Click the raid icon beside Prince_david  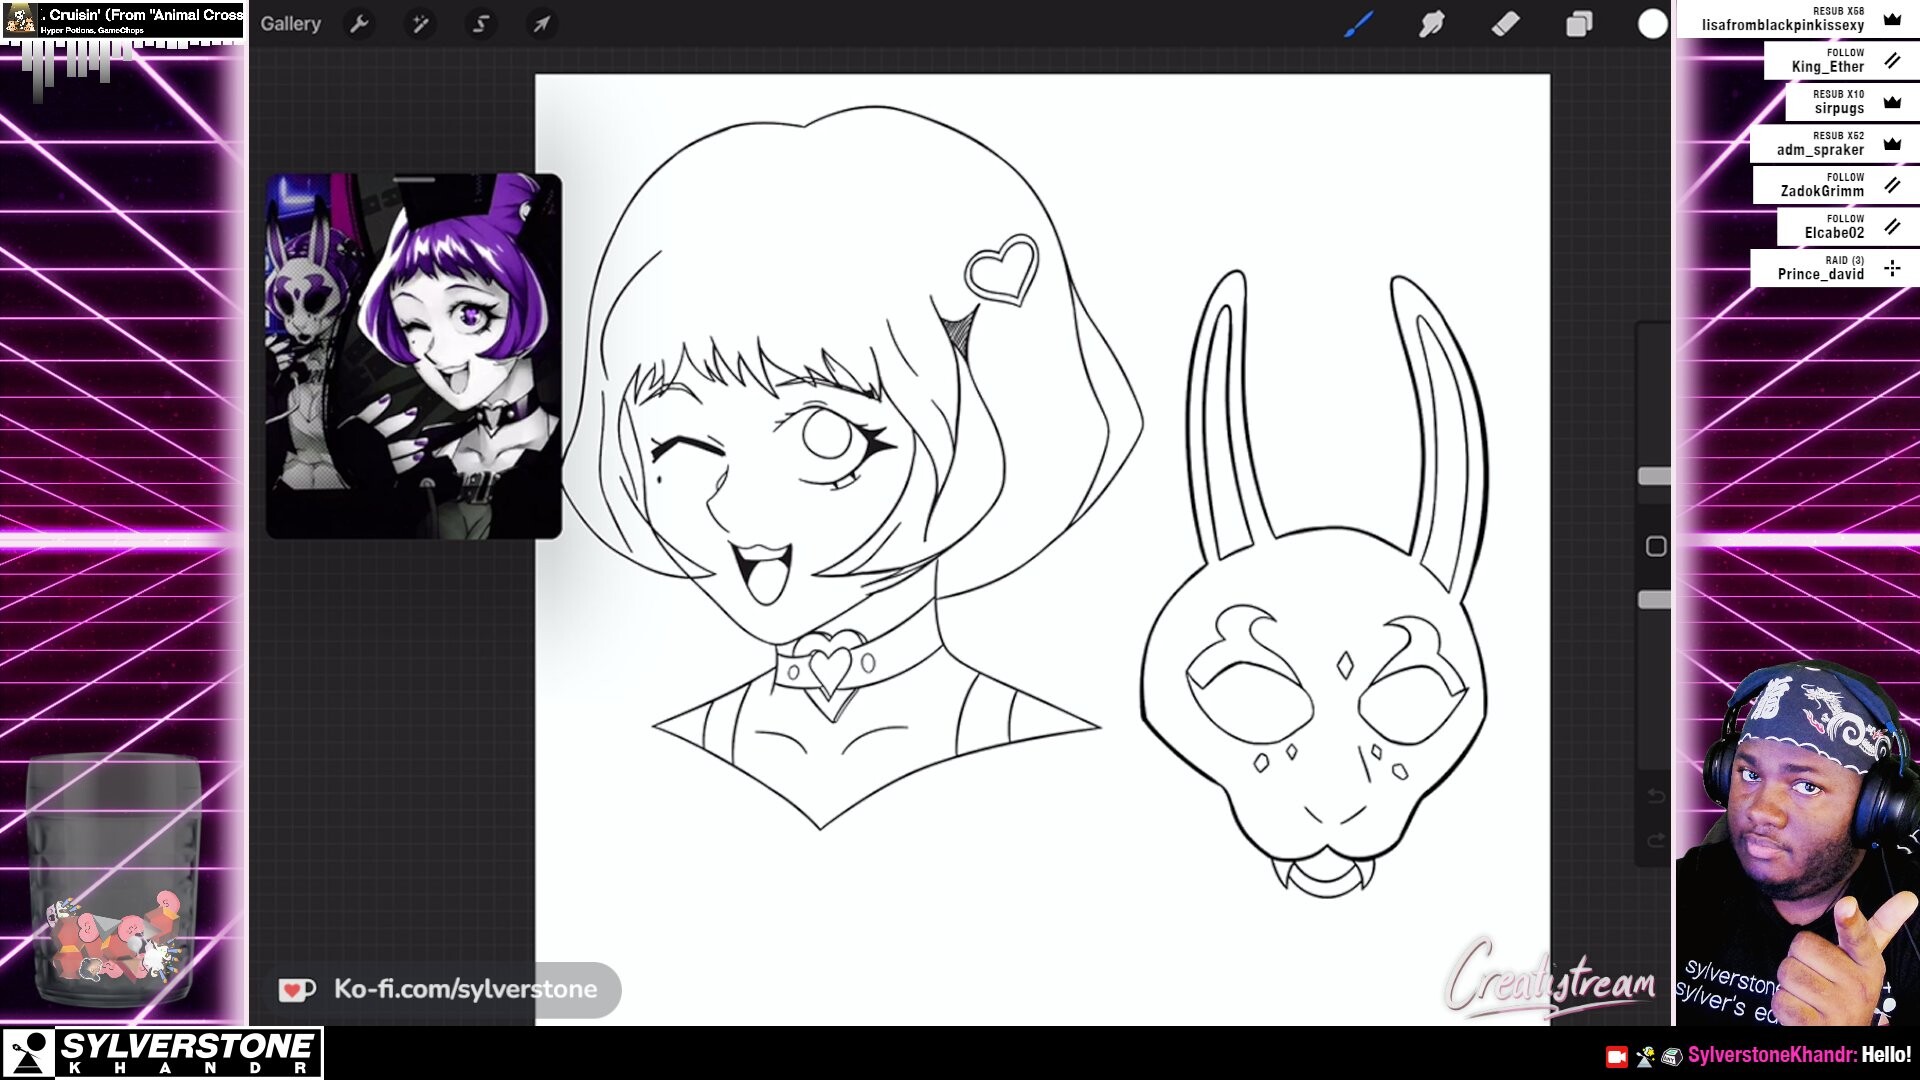pyautogui.click(x=1892, y=268)
